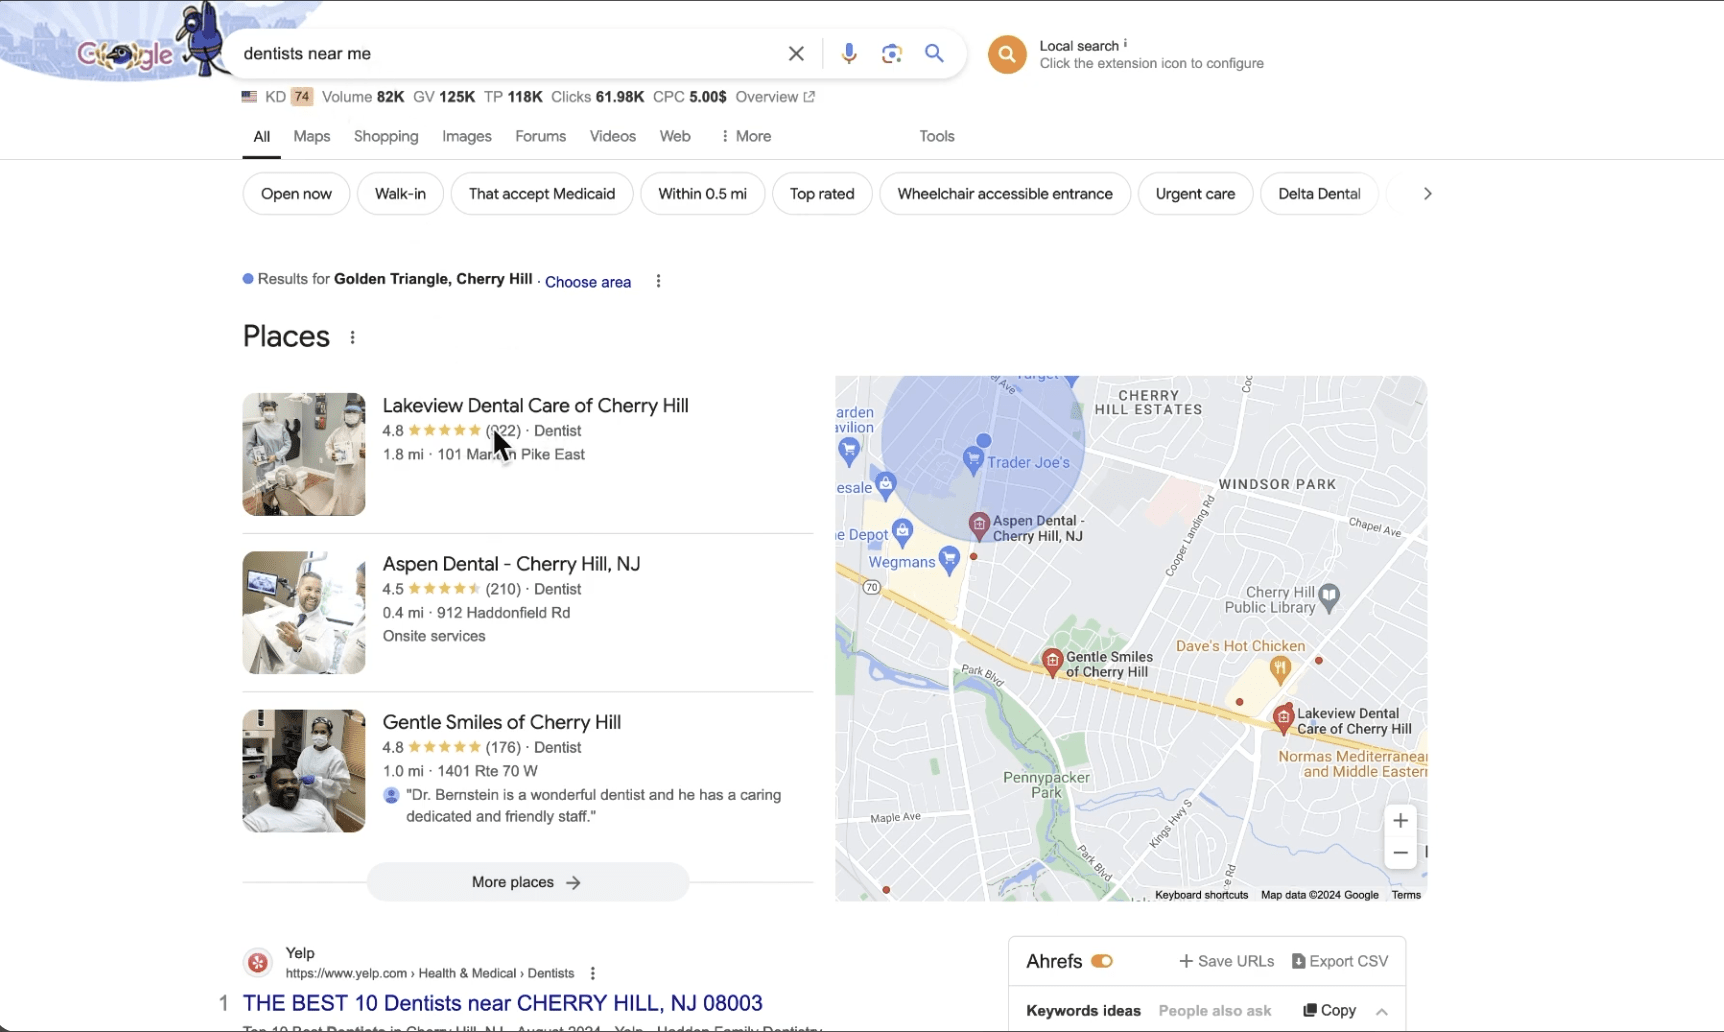
Task: Open the People also ask tab
Action: pyautogui.click(x=1213, y=1010)
